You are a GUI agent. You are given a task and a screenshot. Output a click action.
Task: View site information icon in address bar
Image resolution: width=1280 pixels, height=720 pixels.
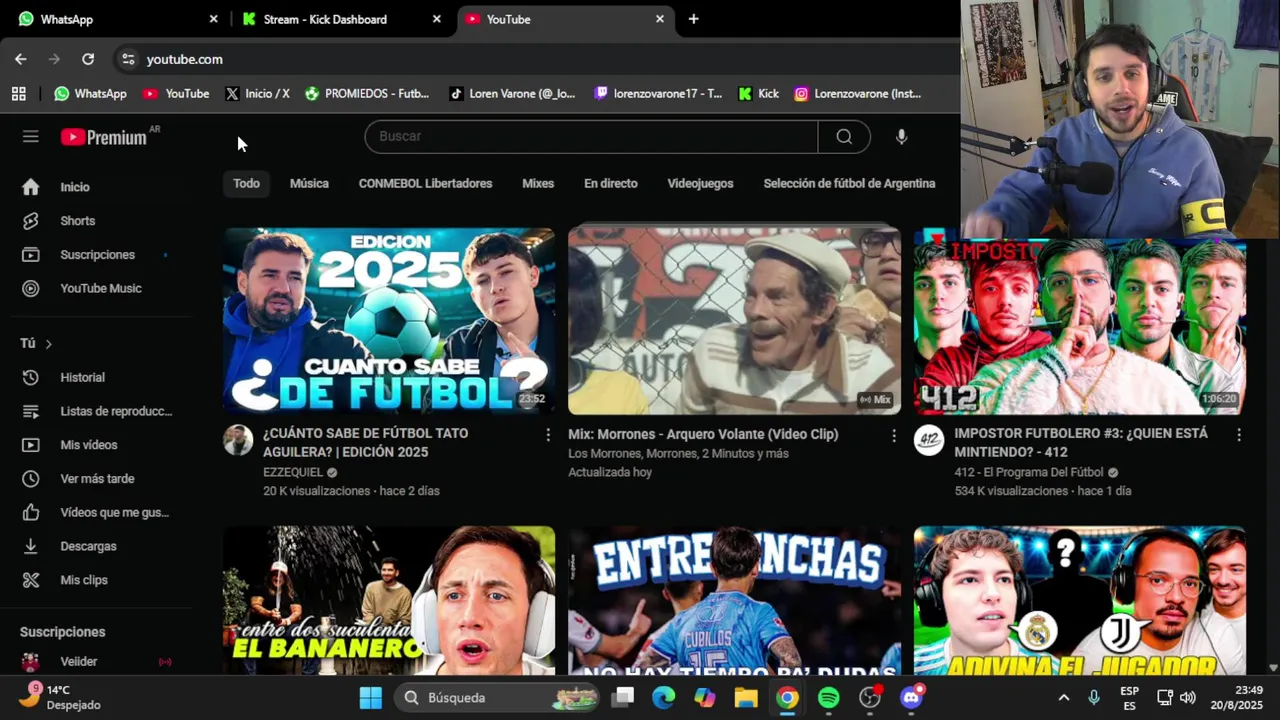(x=128, y=59)
